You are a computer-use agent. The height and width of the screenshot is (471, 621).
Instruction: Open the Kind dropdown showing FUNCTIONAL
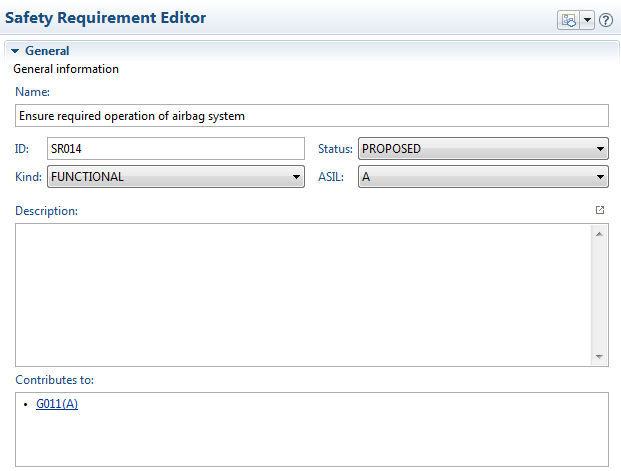coord(175,177)
